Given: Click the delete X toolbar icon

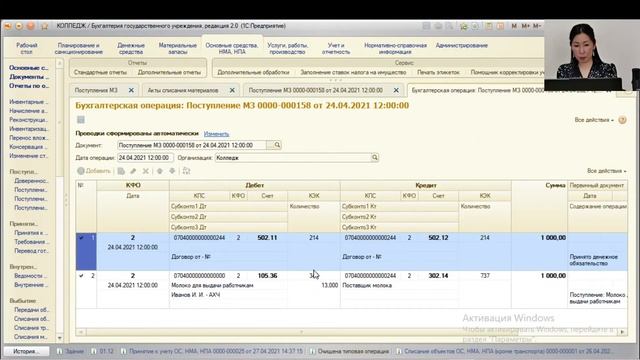Looking at the screenshot, I should pyautogui.click(x=146, y=171).
